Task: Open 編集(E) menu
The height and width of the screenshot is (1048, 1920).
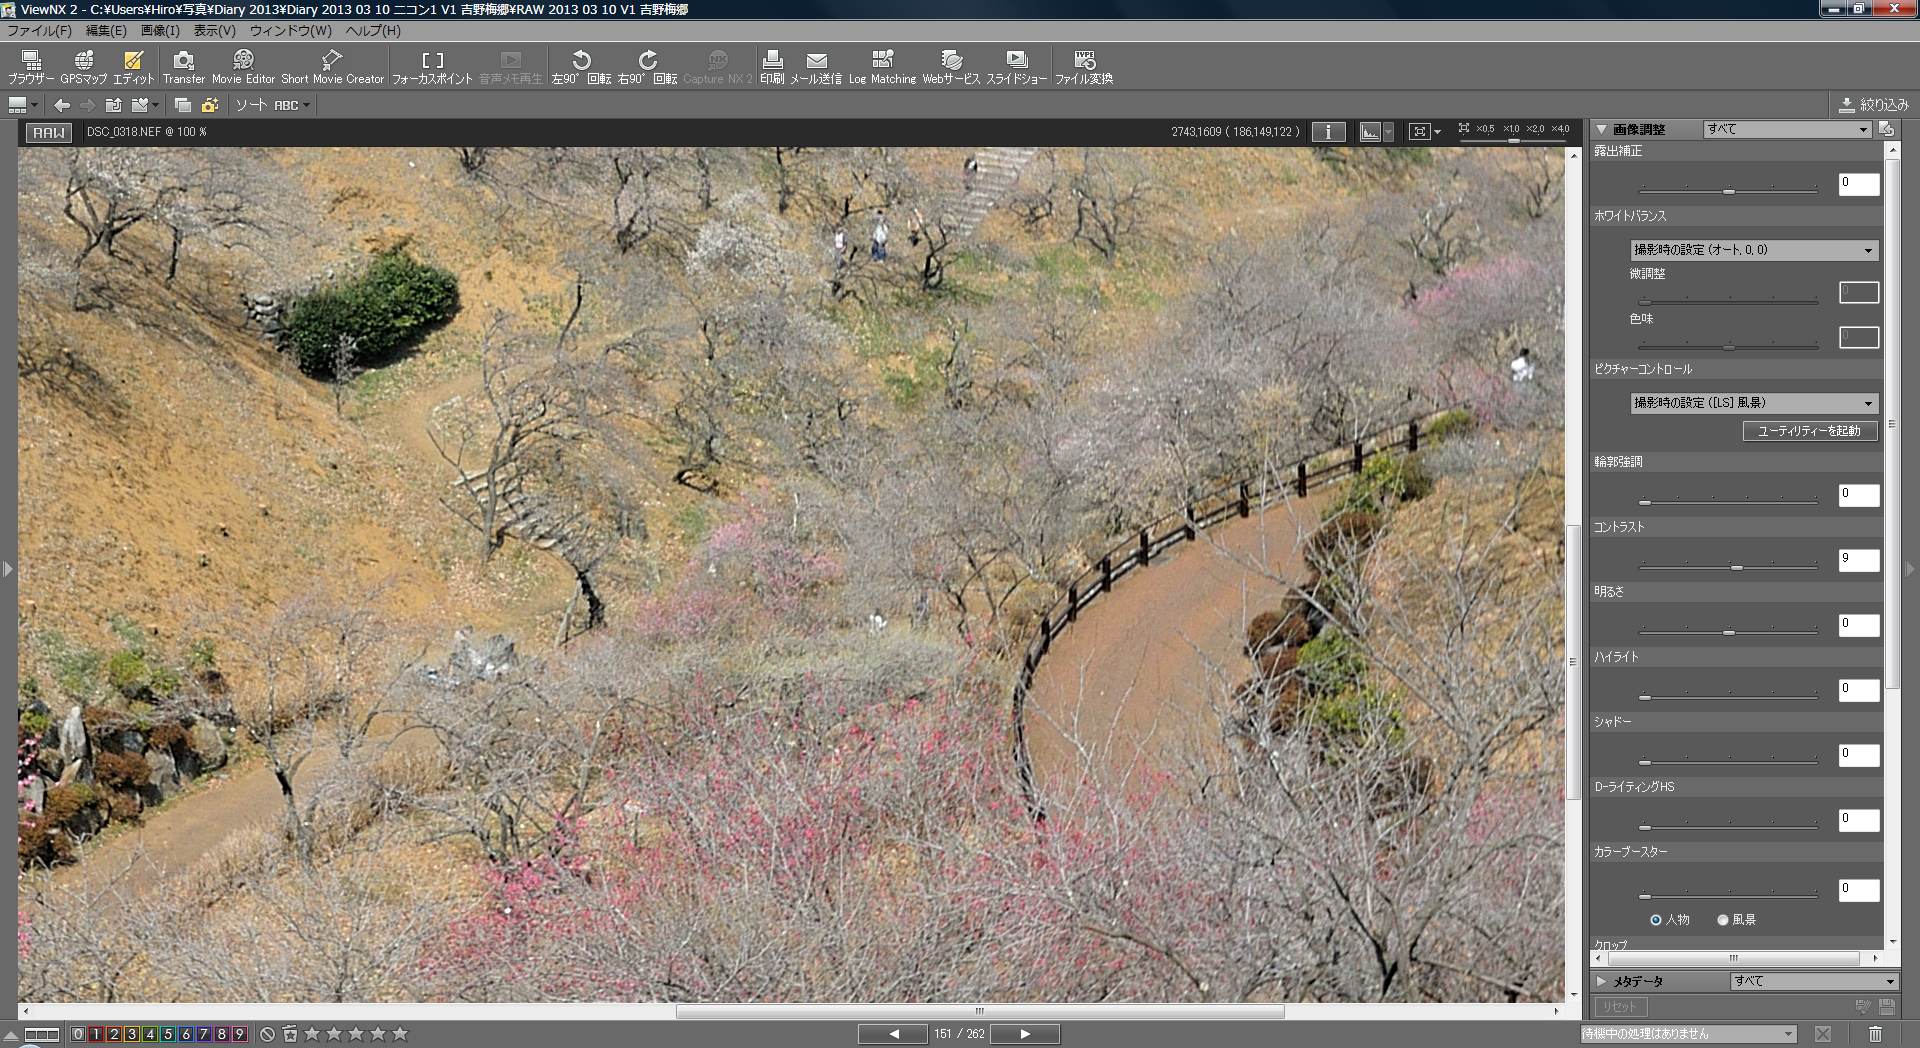Action: (106, 31)
